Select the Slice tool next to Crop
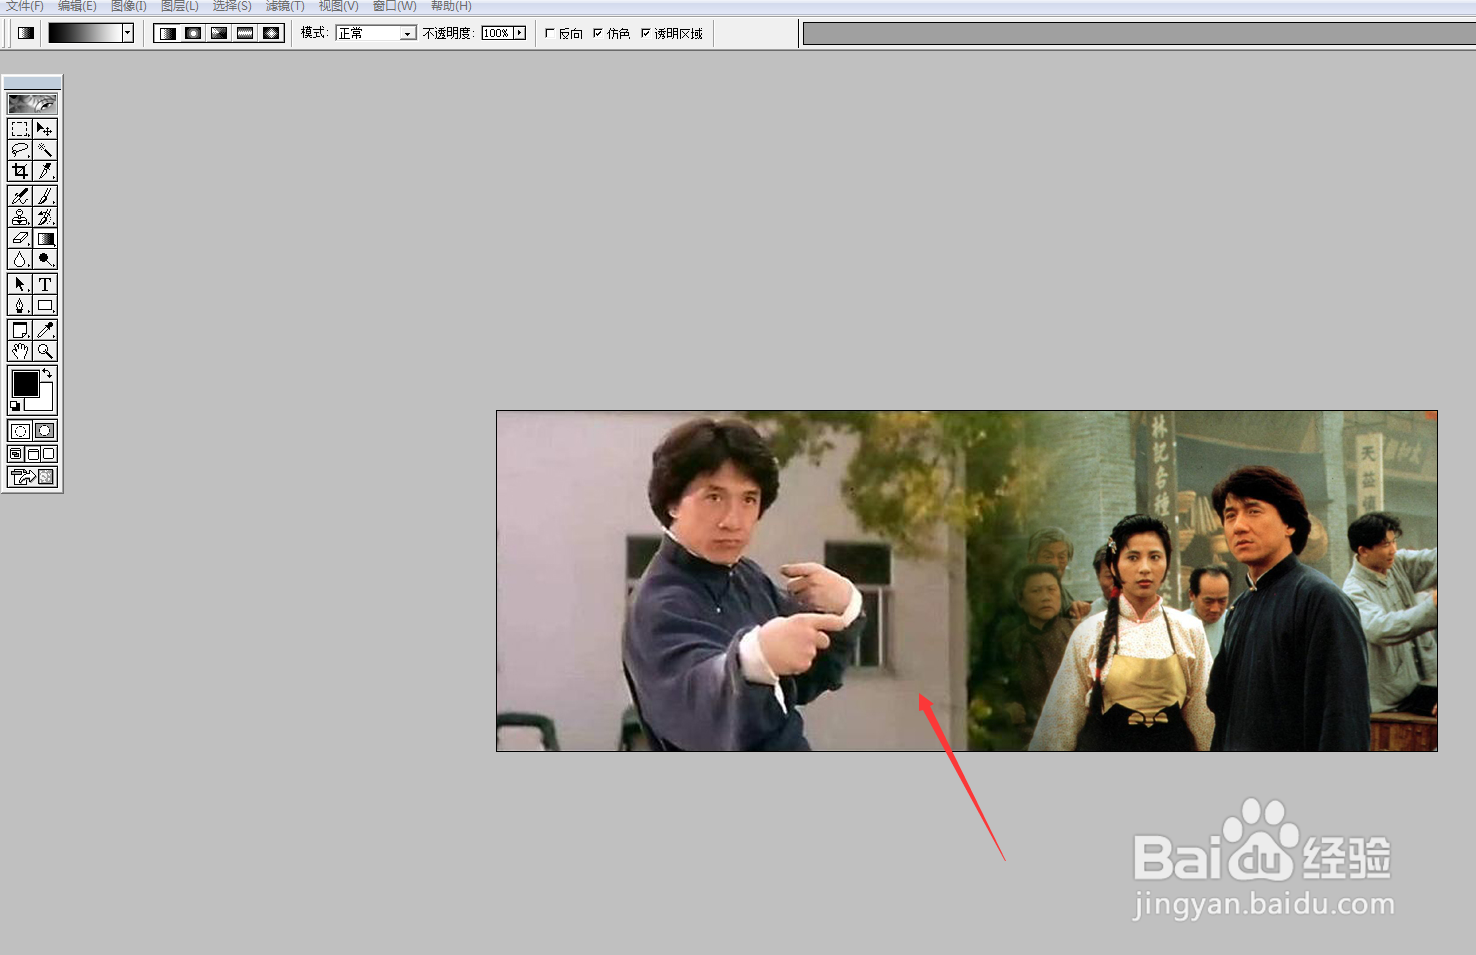The width and height of the screenshot is (1476, 955). click(45, 171)
